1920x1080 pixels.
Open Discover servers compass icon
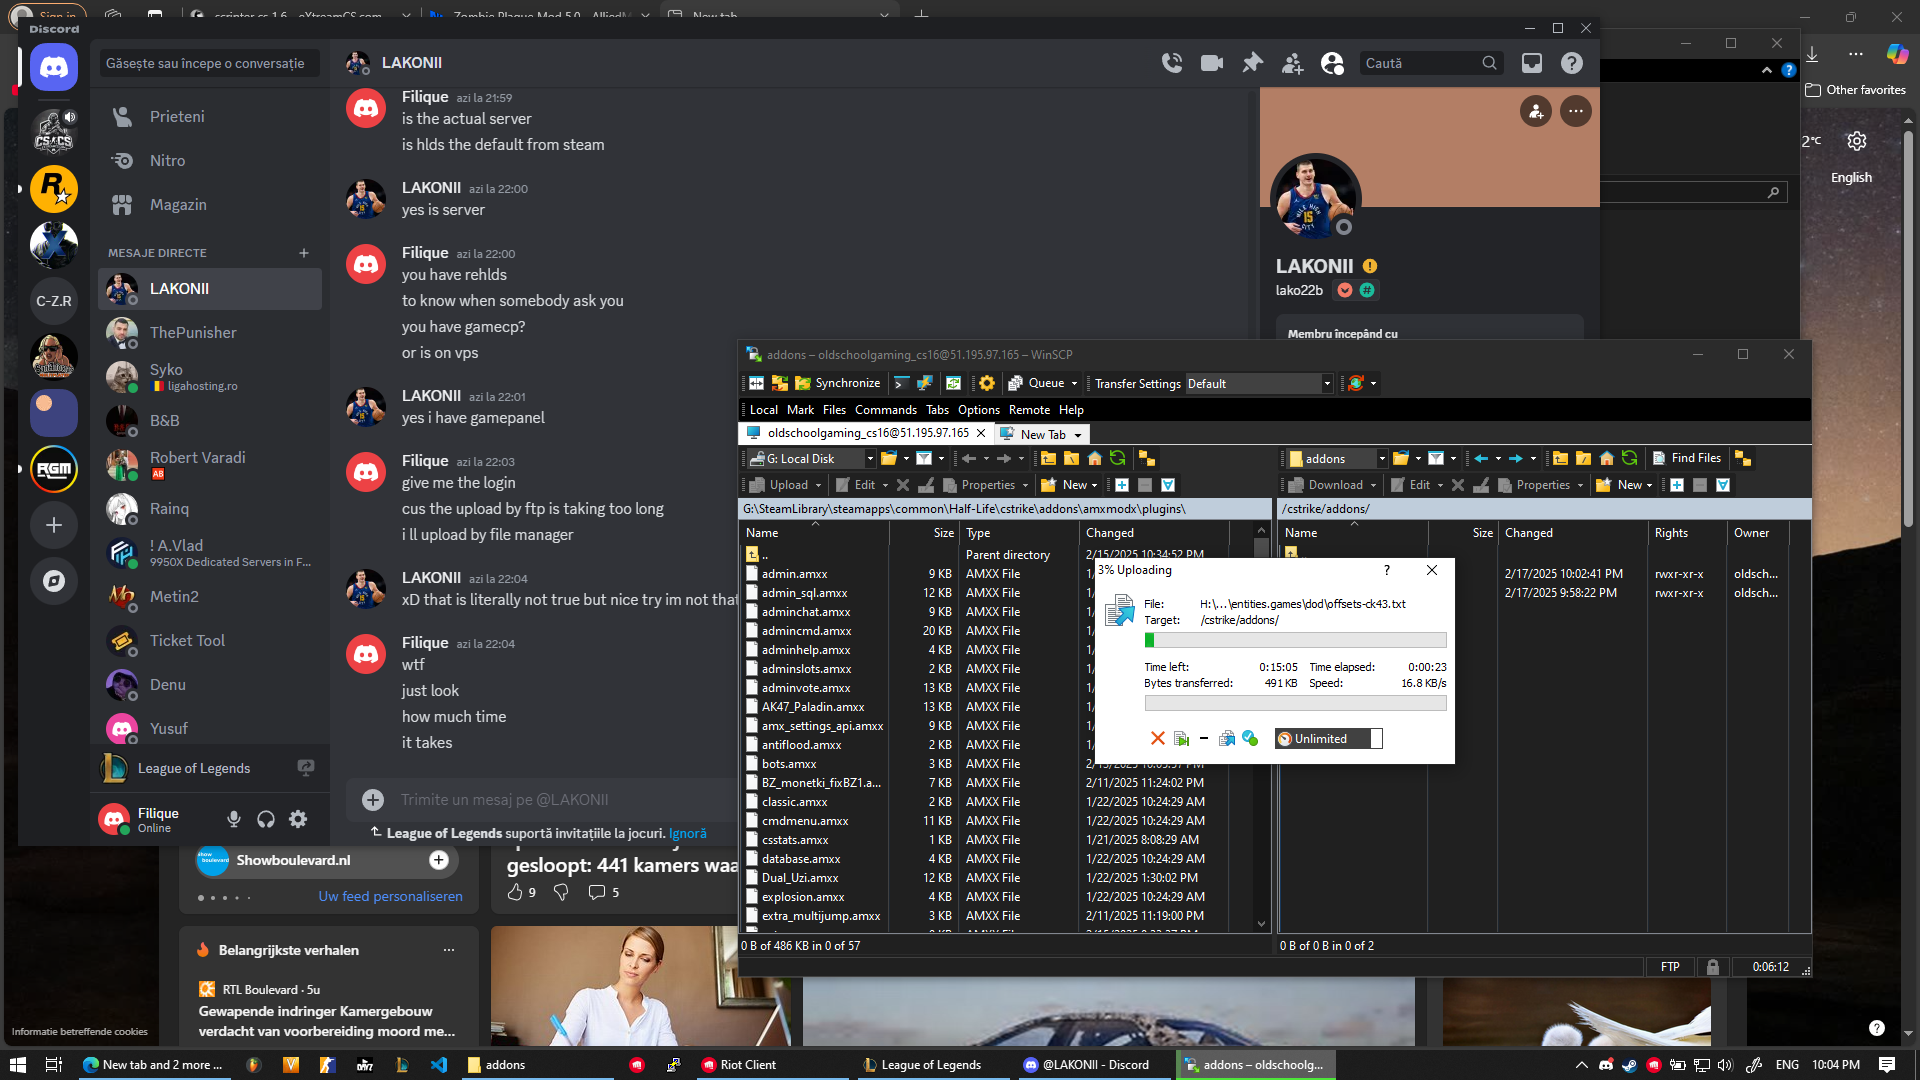[x=54, y=581]
